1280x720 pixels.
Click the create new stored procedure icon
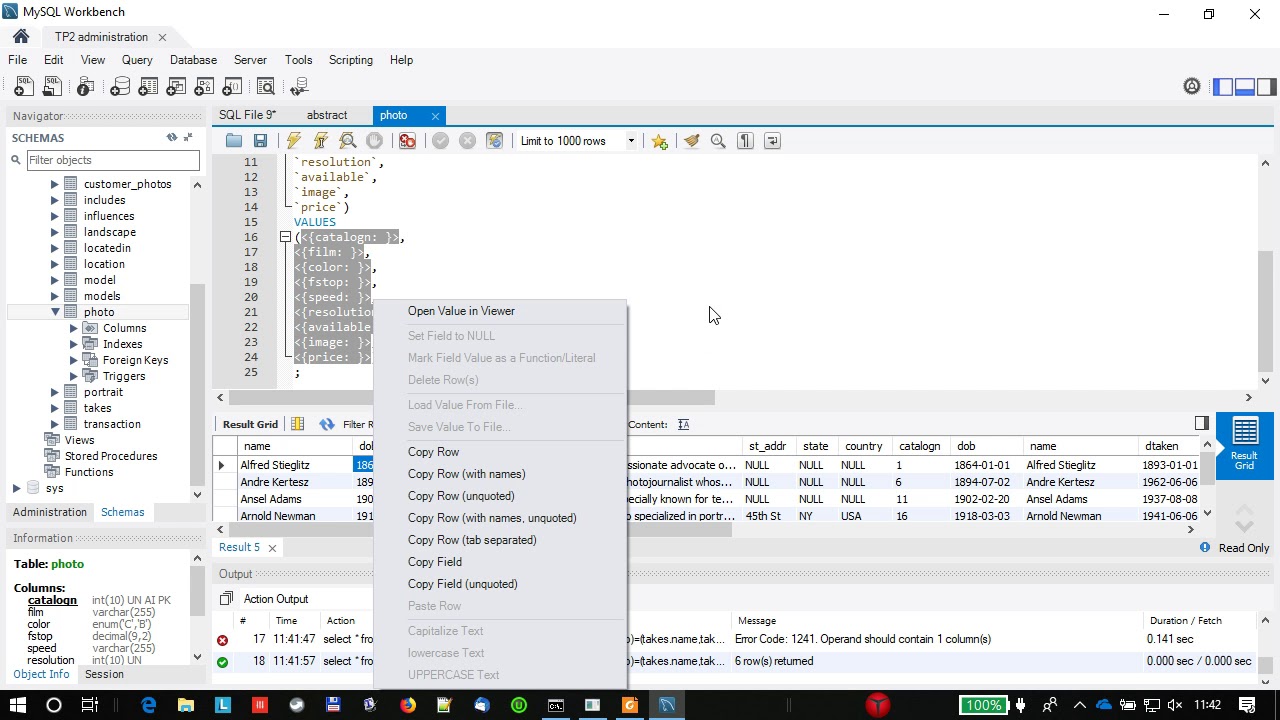coord(204,87)
